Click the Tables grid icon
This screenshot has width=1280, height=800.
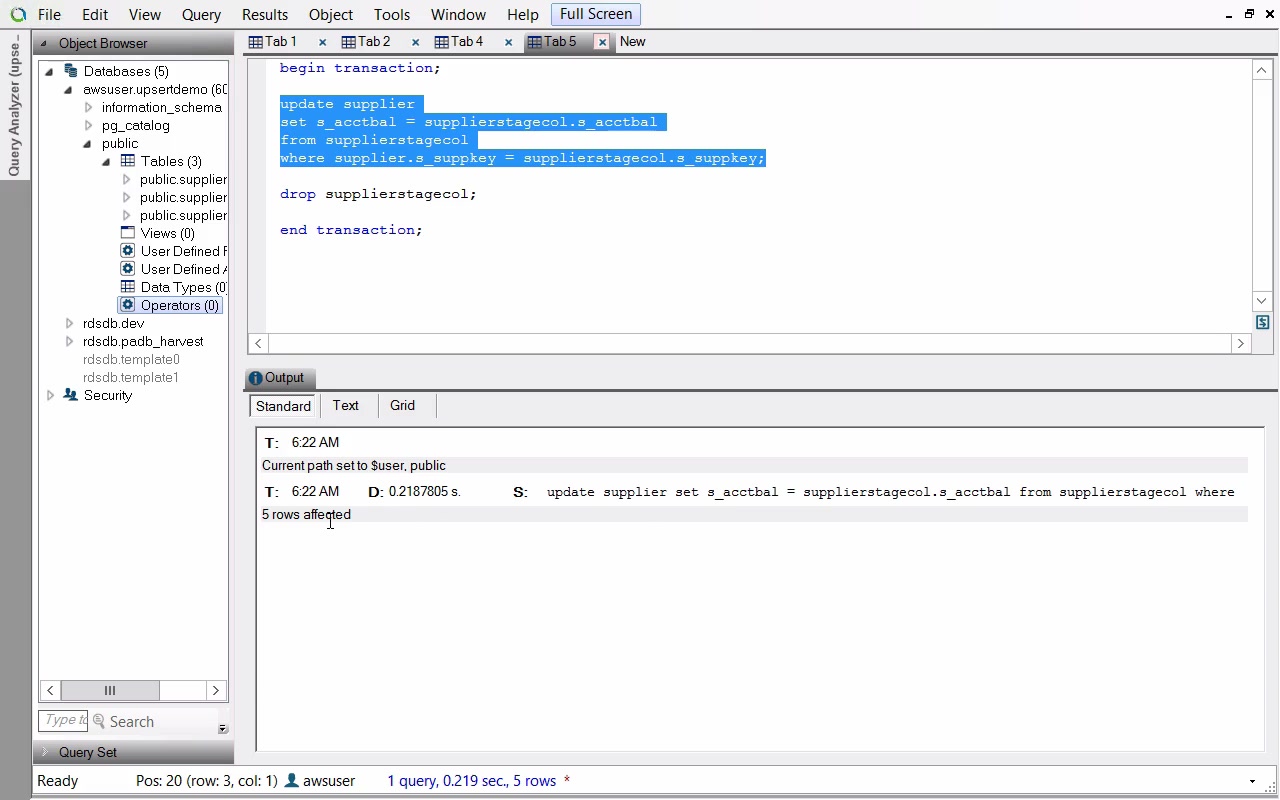pyautogui.click(x=128, y=161)
